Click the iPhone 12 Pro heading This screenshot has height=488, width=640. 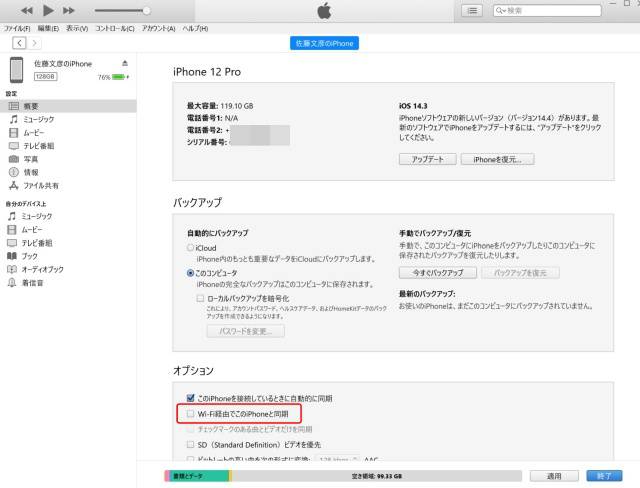click(207, 72)
